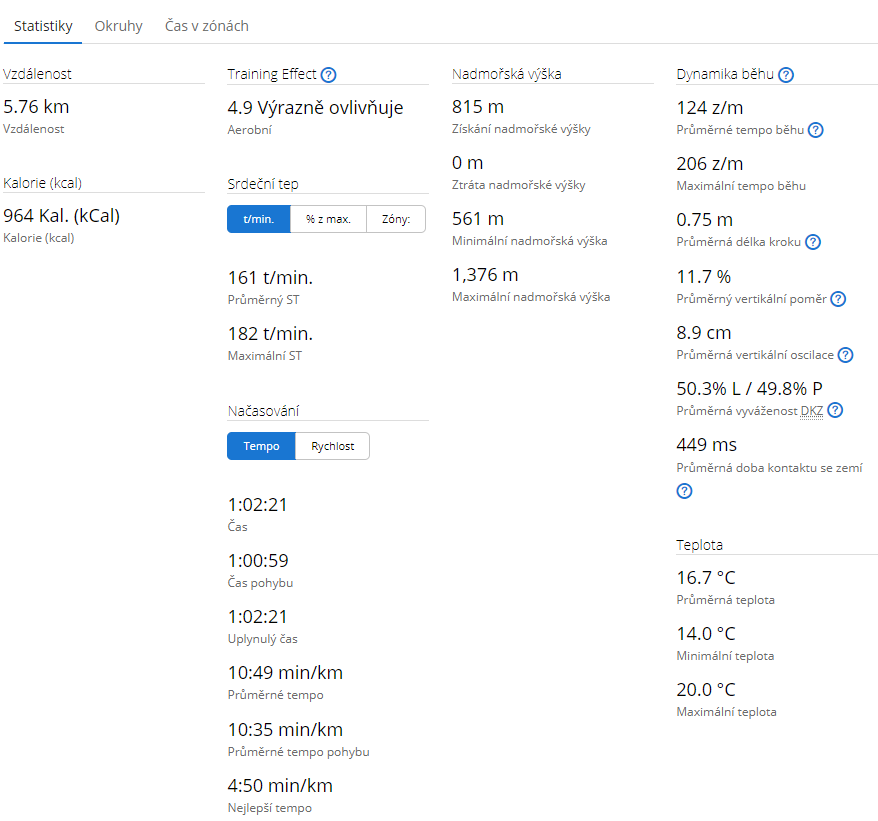
Task: Click help icon for Průměrná vertikální oscilace
Action: 845,355
